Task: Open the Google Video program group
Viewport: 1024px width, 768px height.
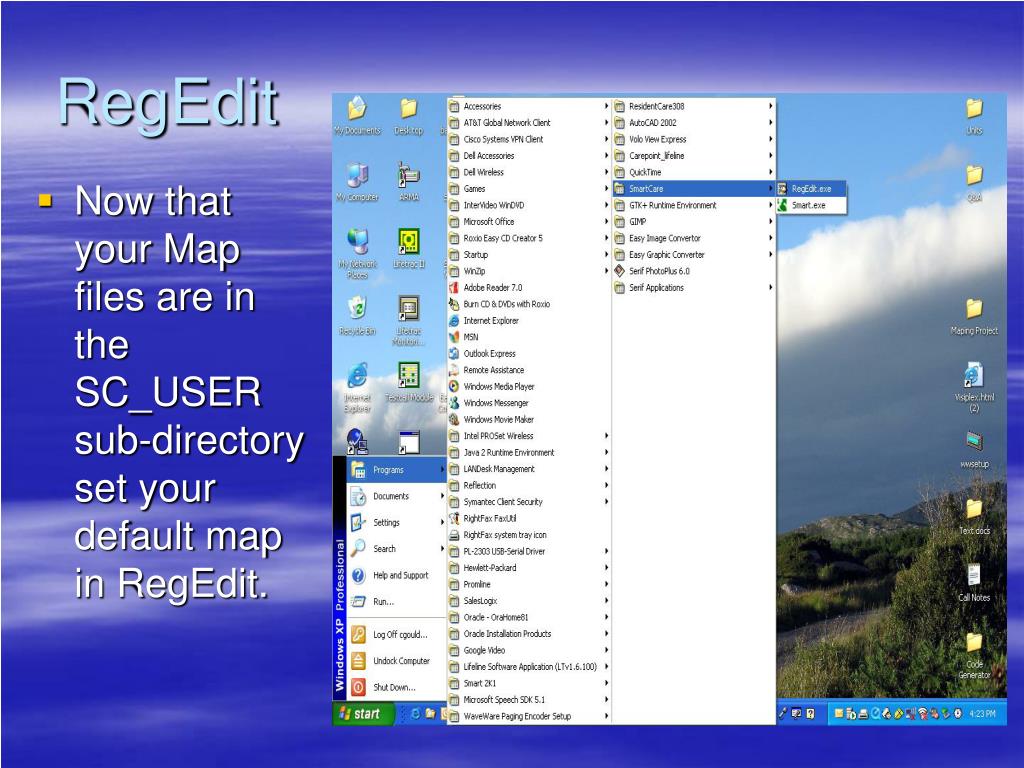Action: click(529, 650)
